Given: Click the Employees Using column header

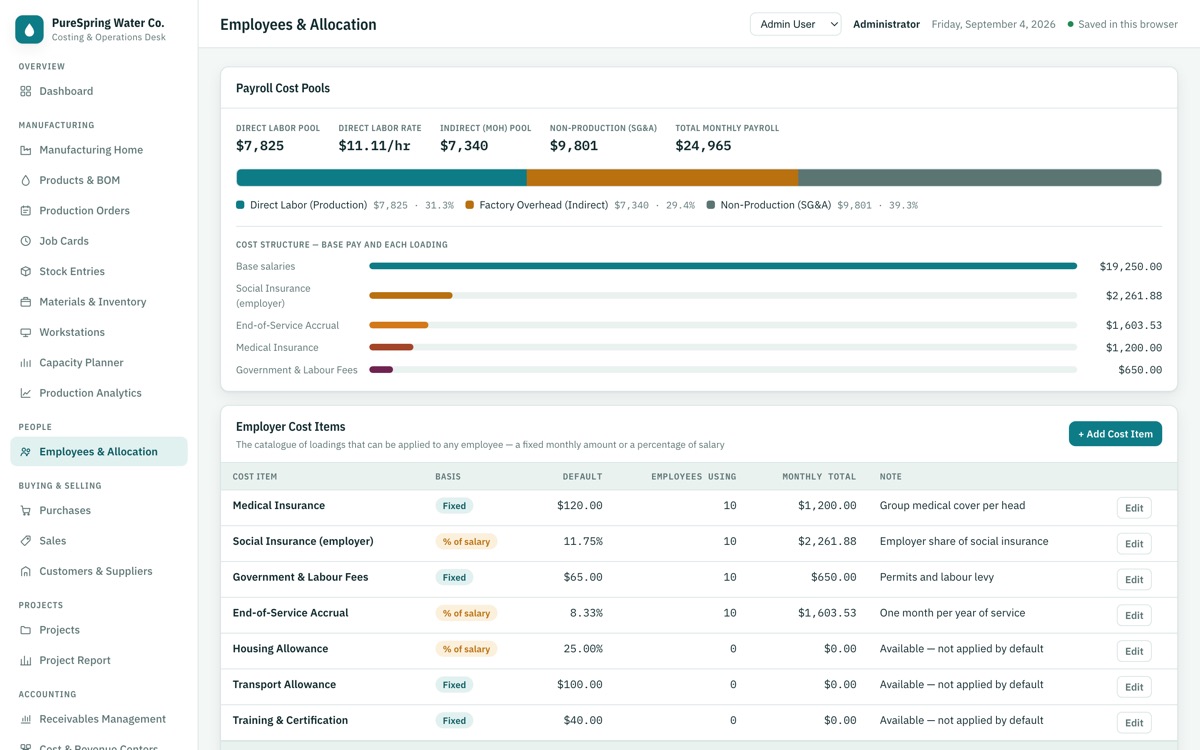Looking at the screenshot, I should [x=693, y=477].
